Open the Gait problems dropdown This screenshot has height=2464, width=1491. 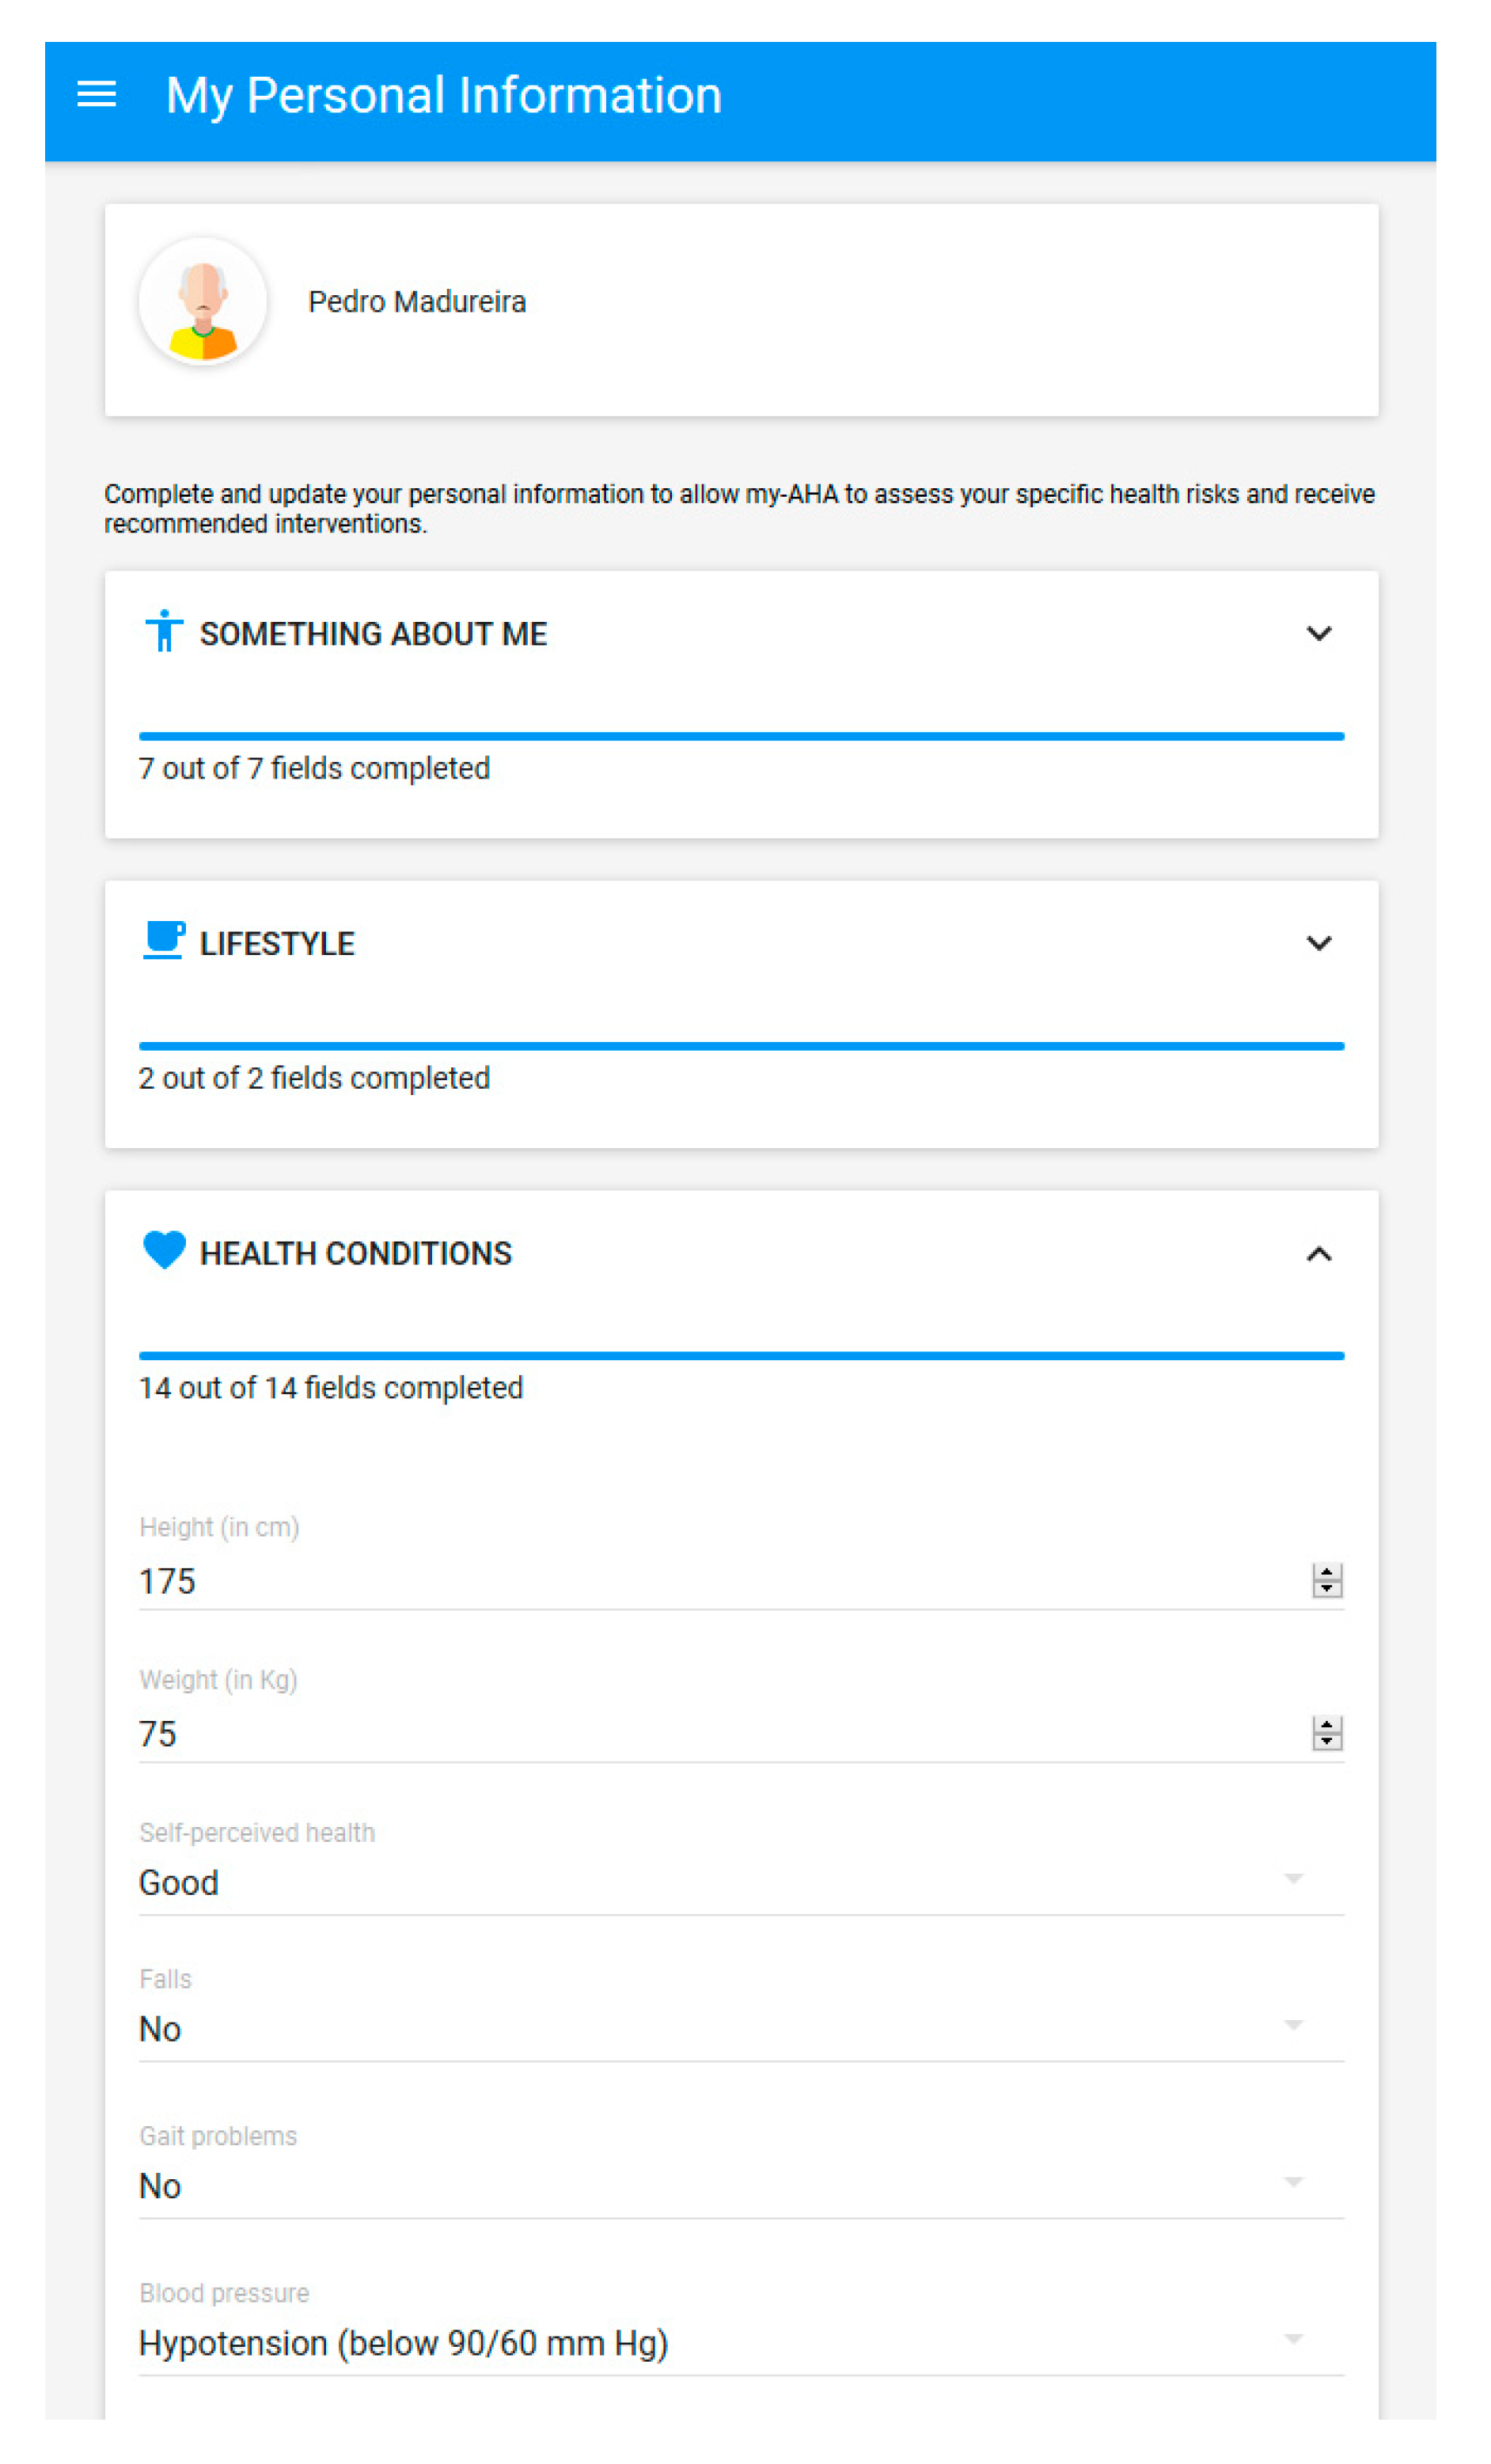pyautogui.click(x=1292, y=2183)
